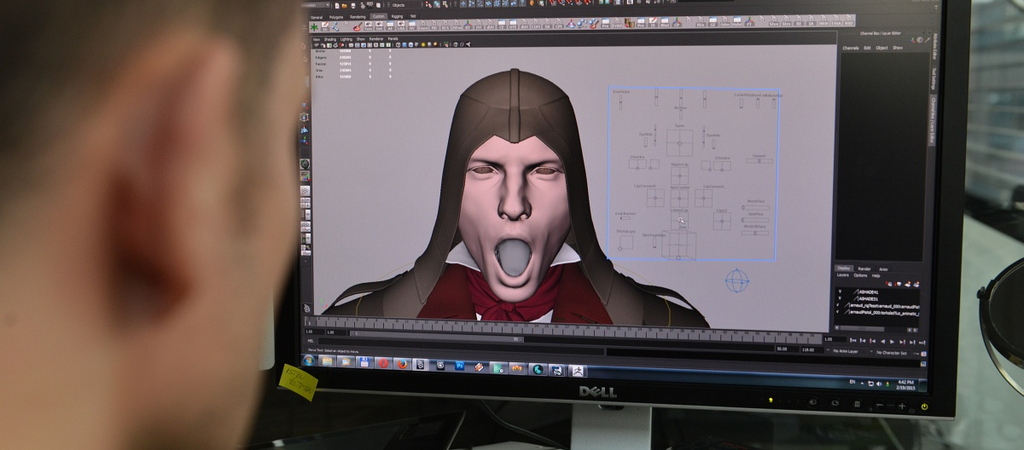
Task: Open the Renderer panel menu
Action: pos(376,39)
